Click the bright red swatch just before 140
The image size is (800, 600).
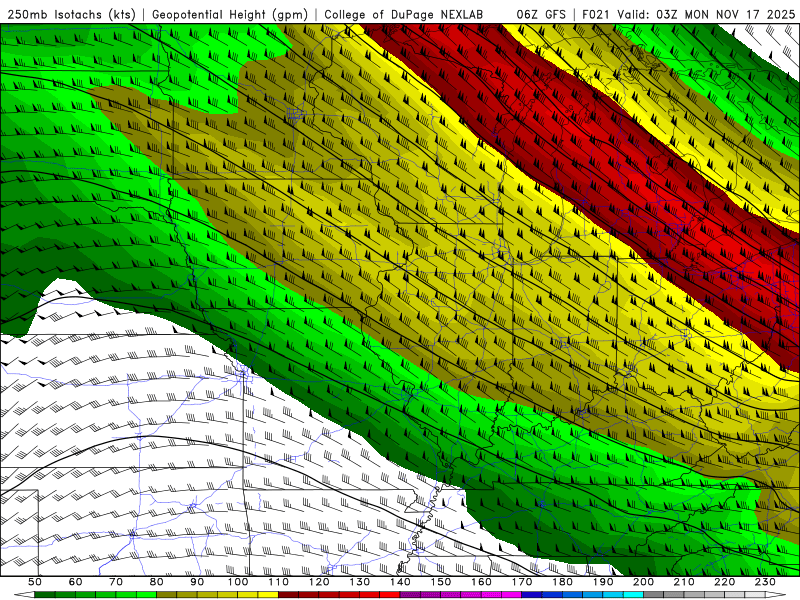tap(390, 595)
